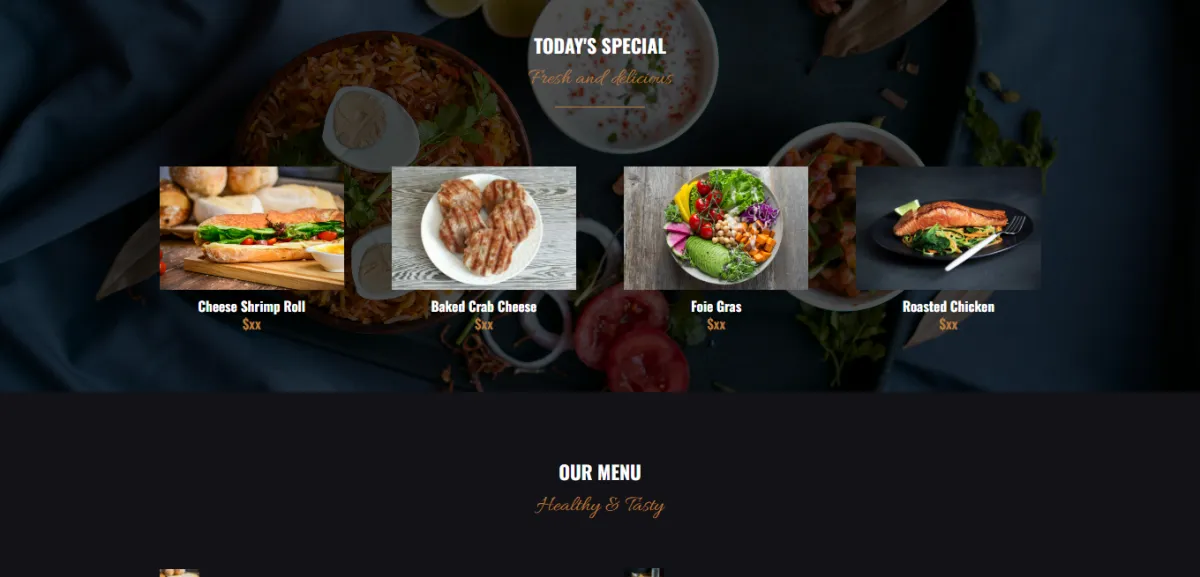
Task: Select the Foie Gras salad bowl picture
Action: click(716, 228)
